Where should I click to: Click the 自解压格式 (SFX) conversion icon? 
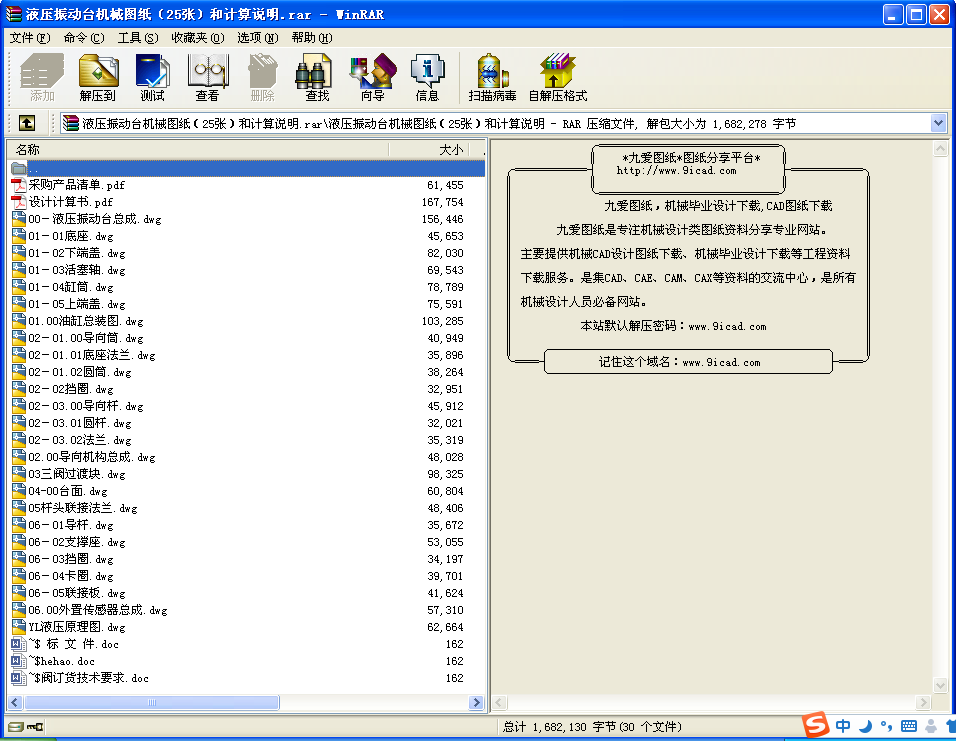557,75
